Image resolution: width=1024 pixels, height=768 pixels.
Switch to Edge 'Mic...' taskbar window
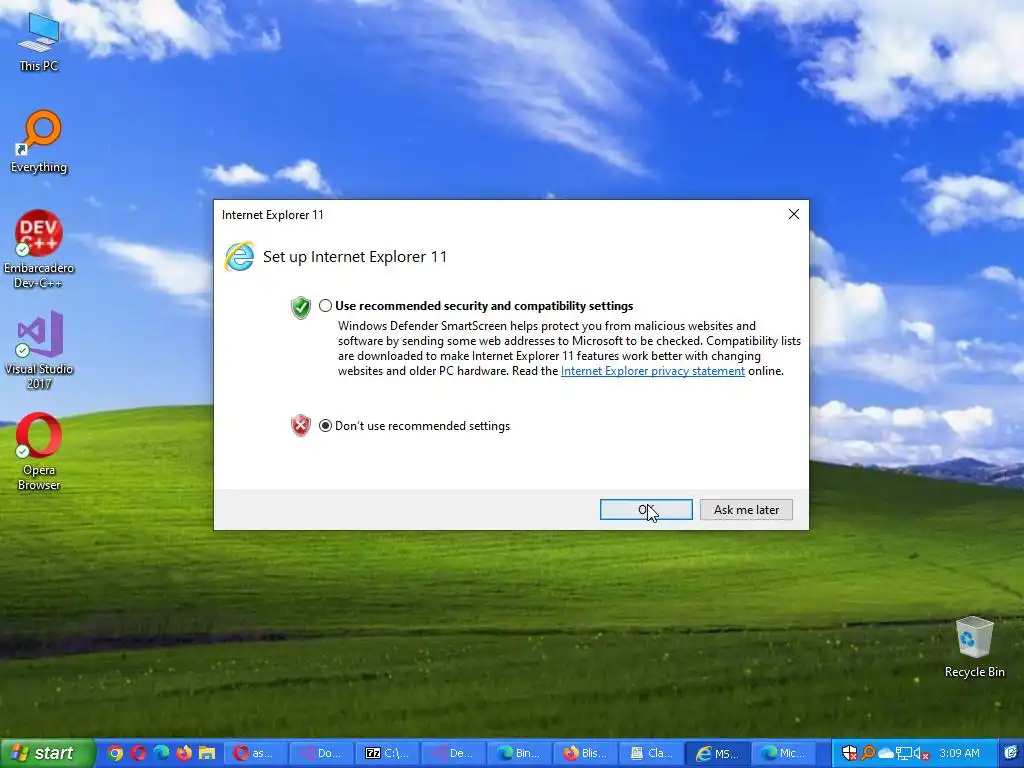coord(784,753)
